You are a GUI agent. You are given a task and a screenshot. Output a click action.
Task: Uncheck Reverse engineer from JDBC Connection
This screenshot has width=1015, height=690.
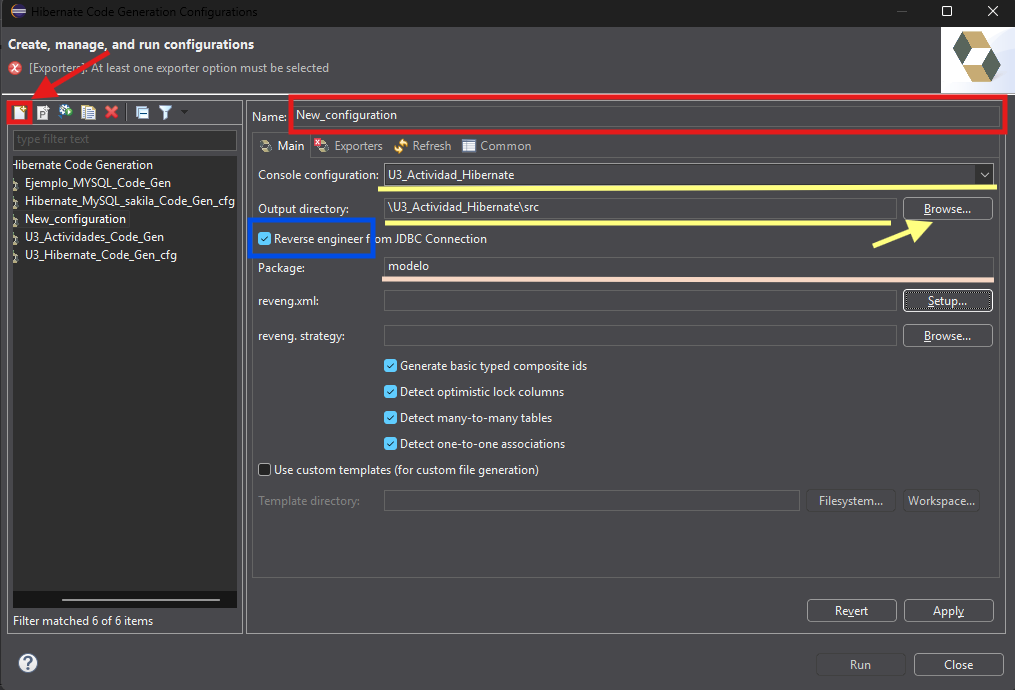[x=264, y=239]
